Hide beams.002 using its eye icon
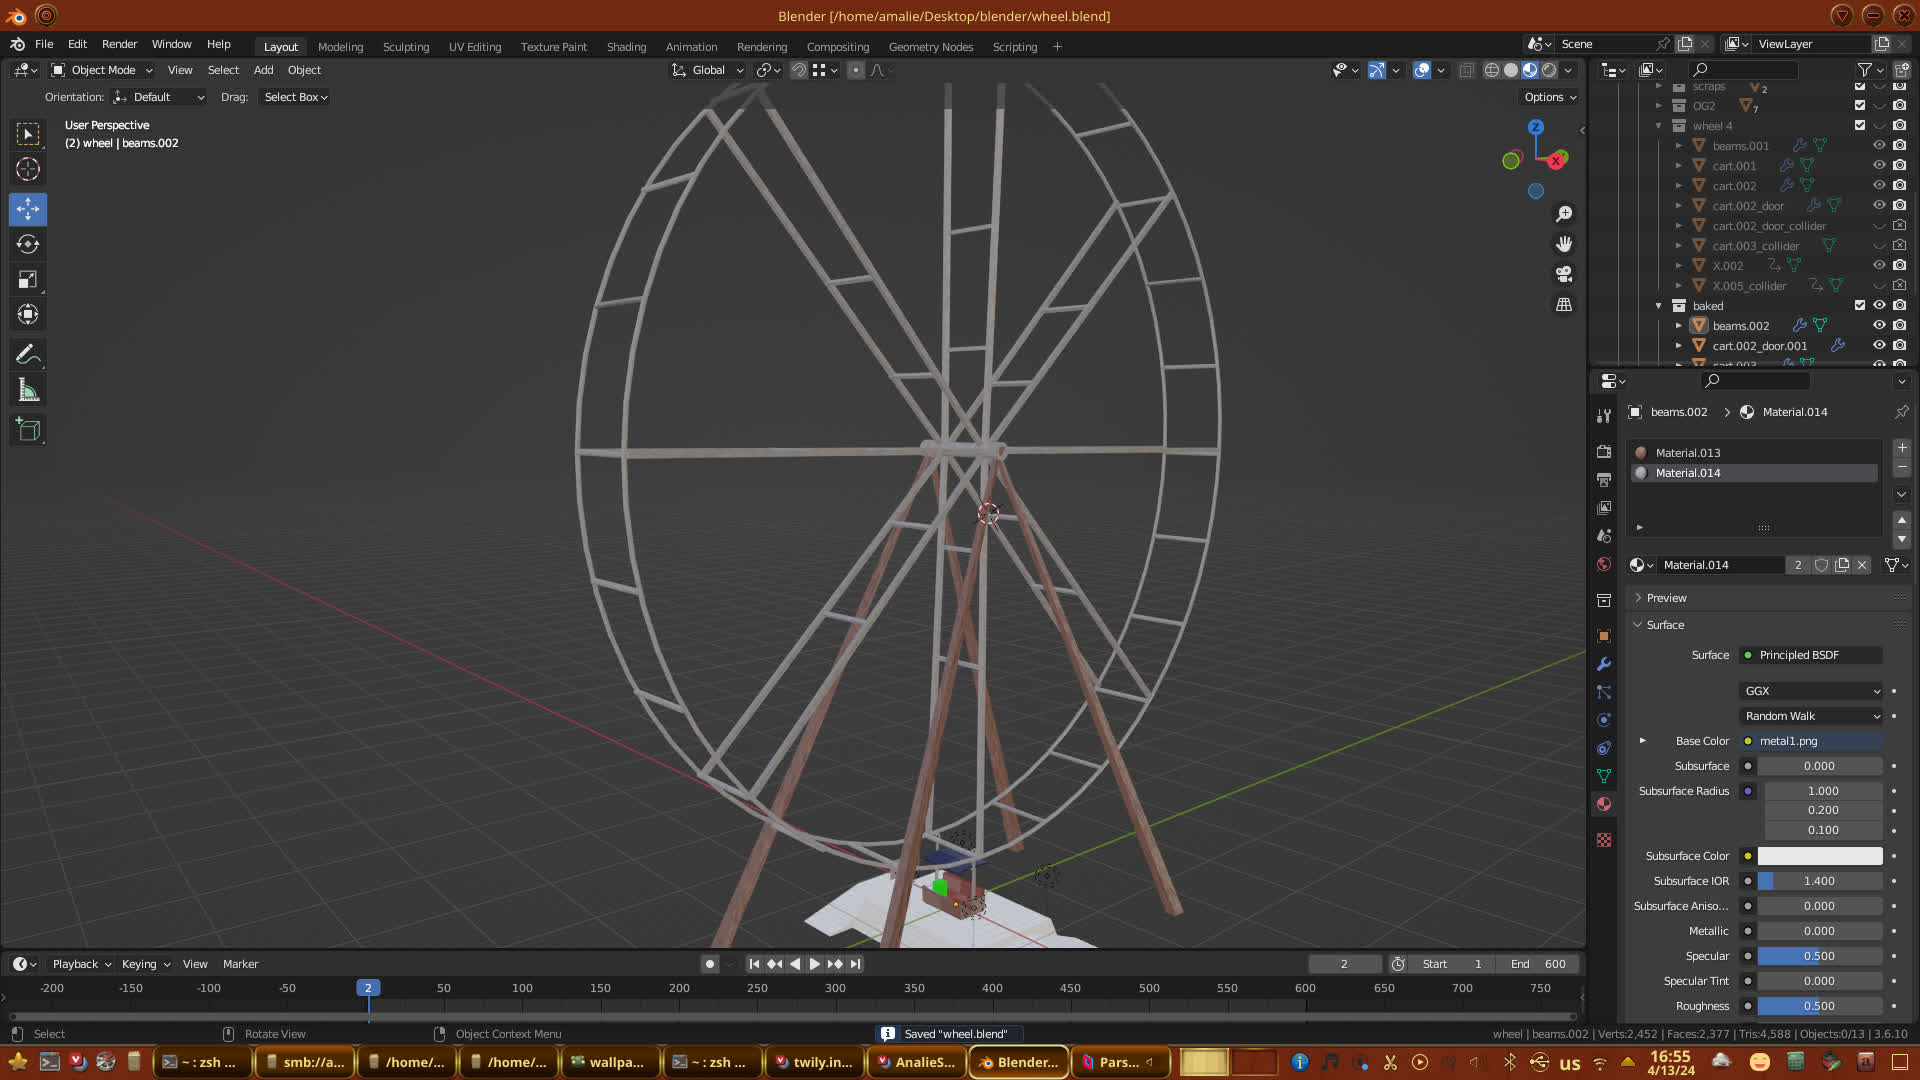 click(1879, 325)
